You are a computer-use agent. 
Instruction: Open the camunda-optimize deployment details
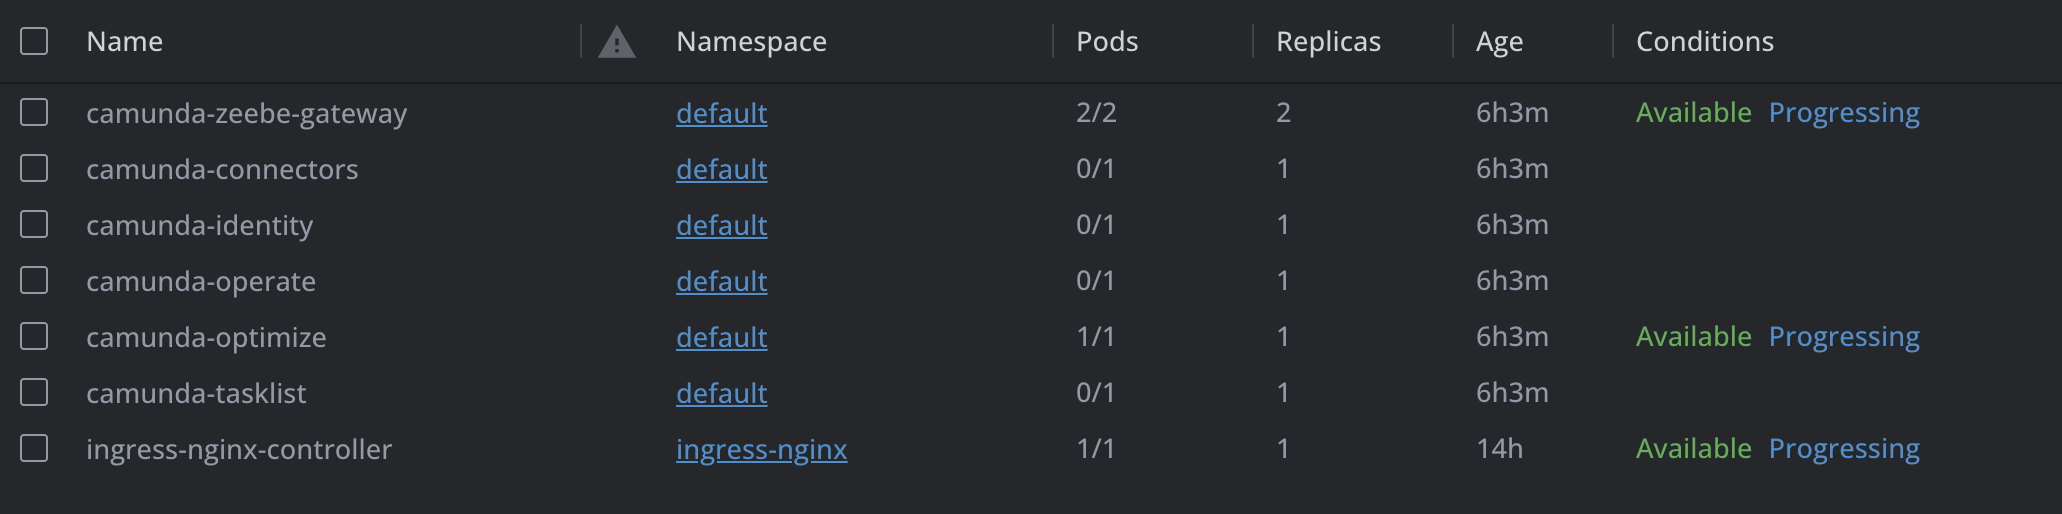point(206,337)
